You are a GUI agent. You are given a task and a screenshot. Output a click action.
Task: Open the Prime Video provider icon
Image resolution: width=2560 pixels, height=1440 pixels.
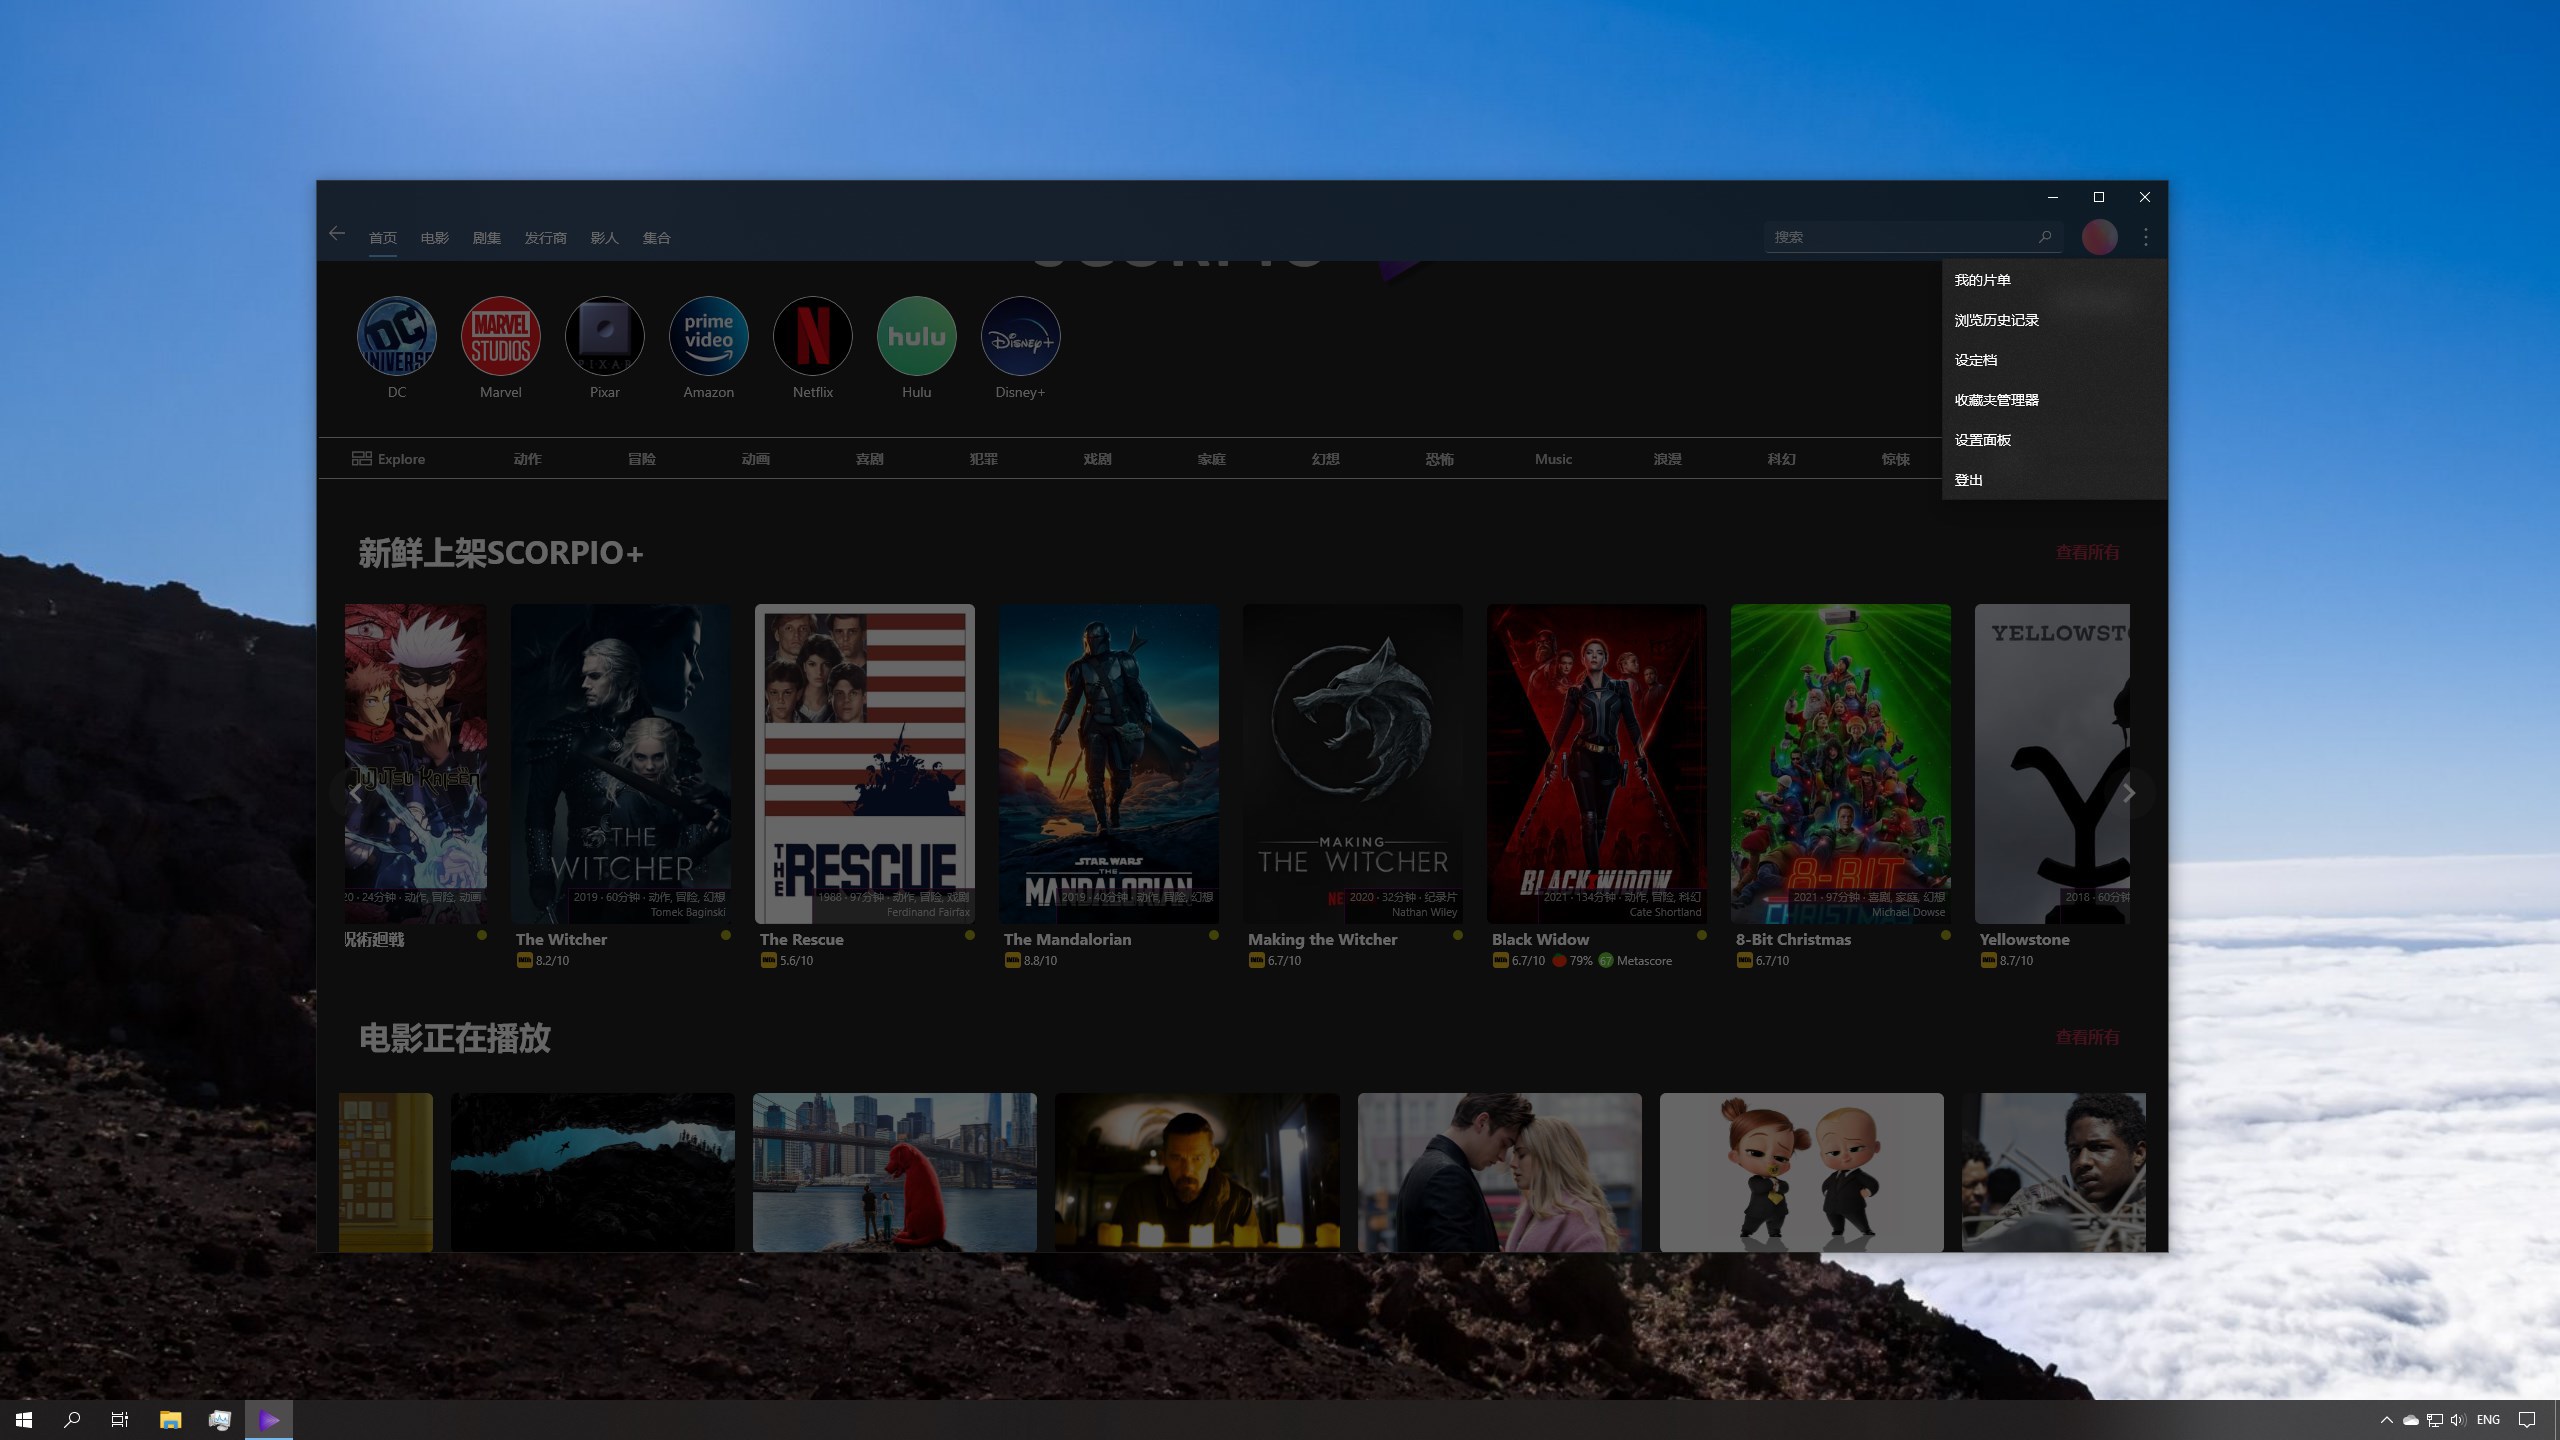pyautogui.click(x=708, y=336)
